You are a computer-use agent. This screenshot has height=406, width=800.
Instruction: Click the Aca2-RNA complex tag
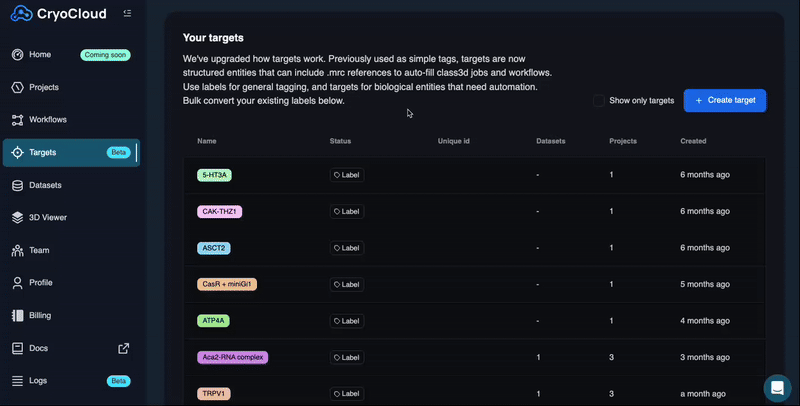click(x=233, y=357)
